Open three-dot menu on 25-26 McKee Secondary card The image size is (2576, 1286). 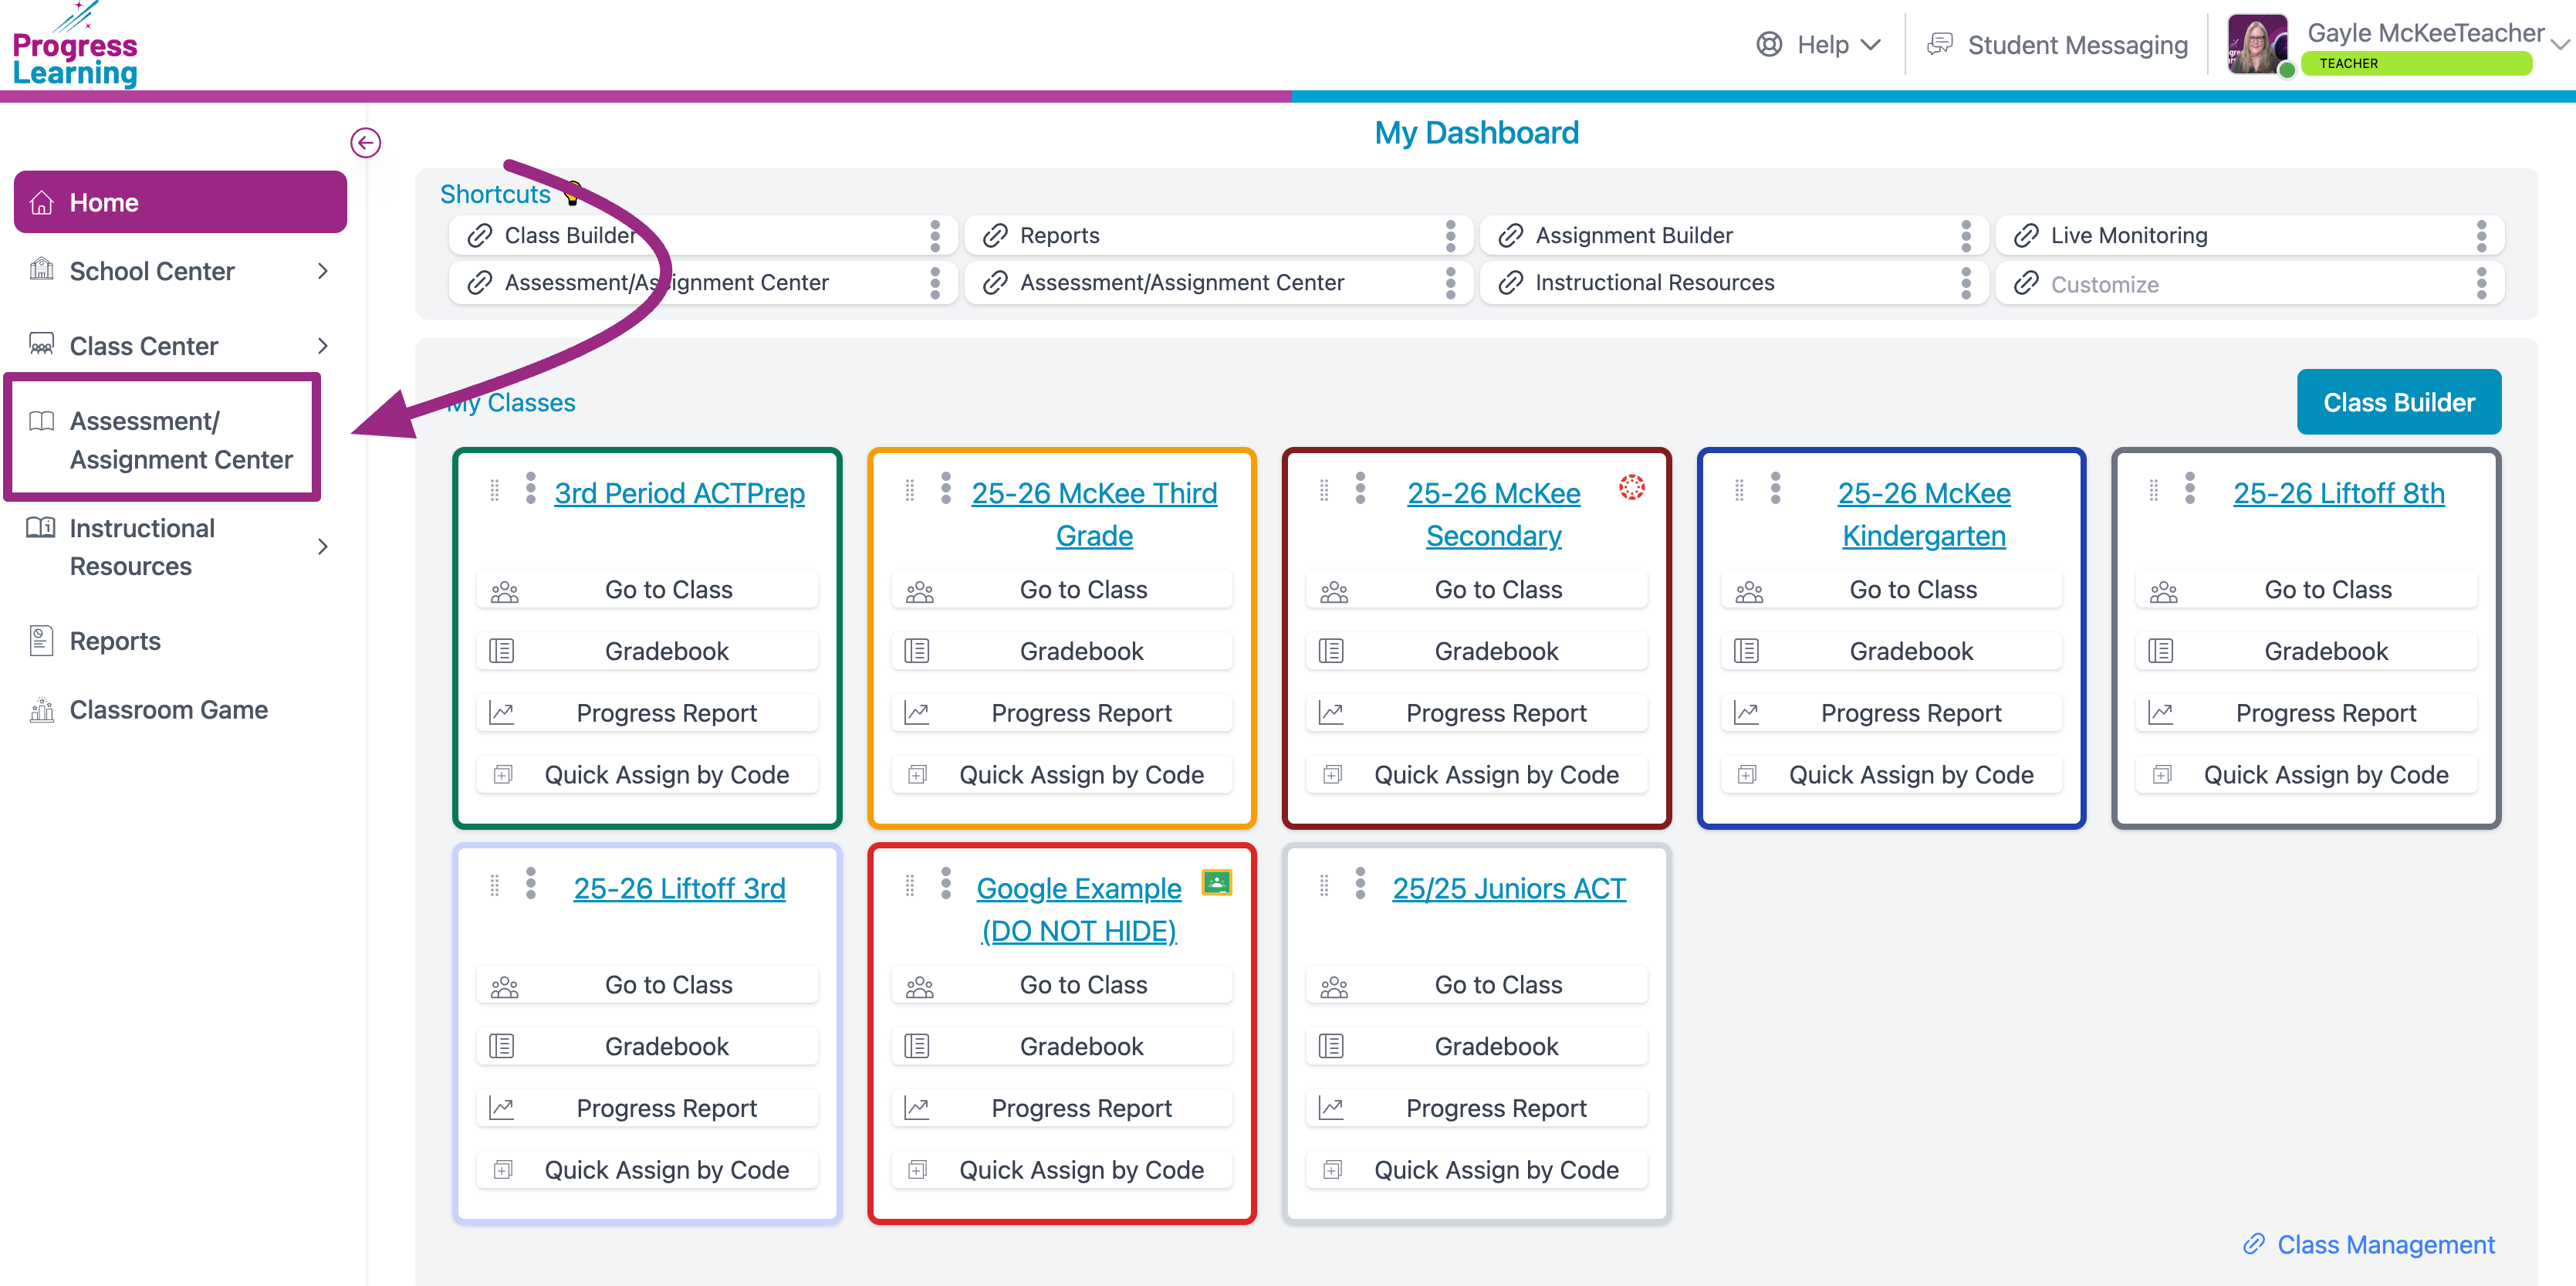1360,489
